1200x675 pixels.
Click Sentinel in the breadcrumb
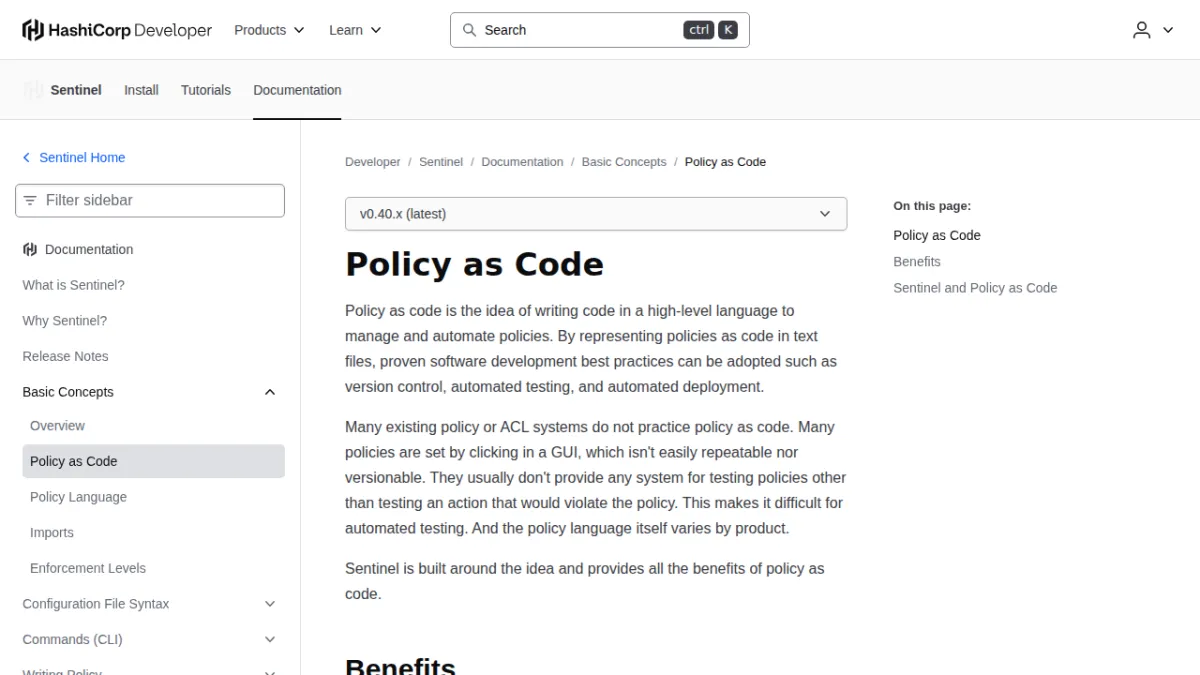(x=441, y=162)
